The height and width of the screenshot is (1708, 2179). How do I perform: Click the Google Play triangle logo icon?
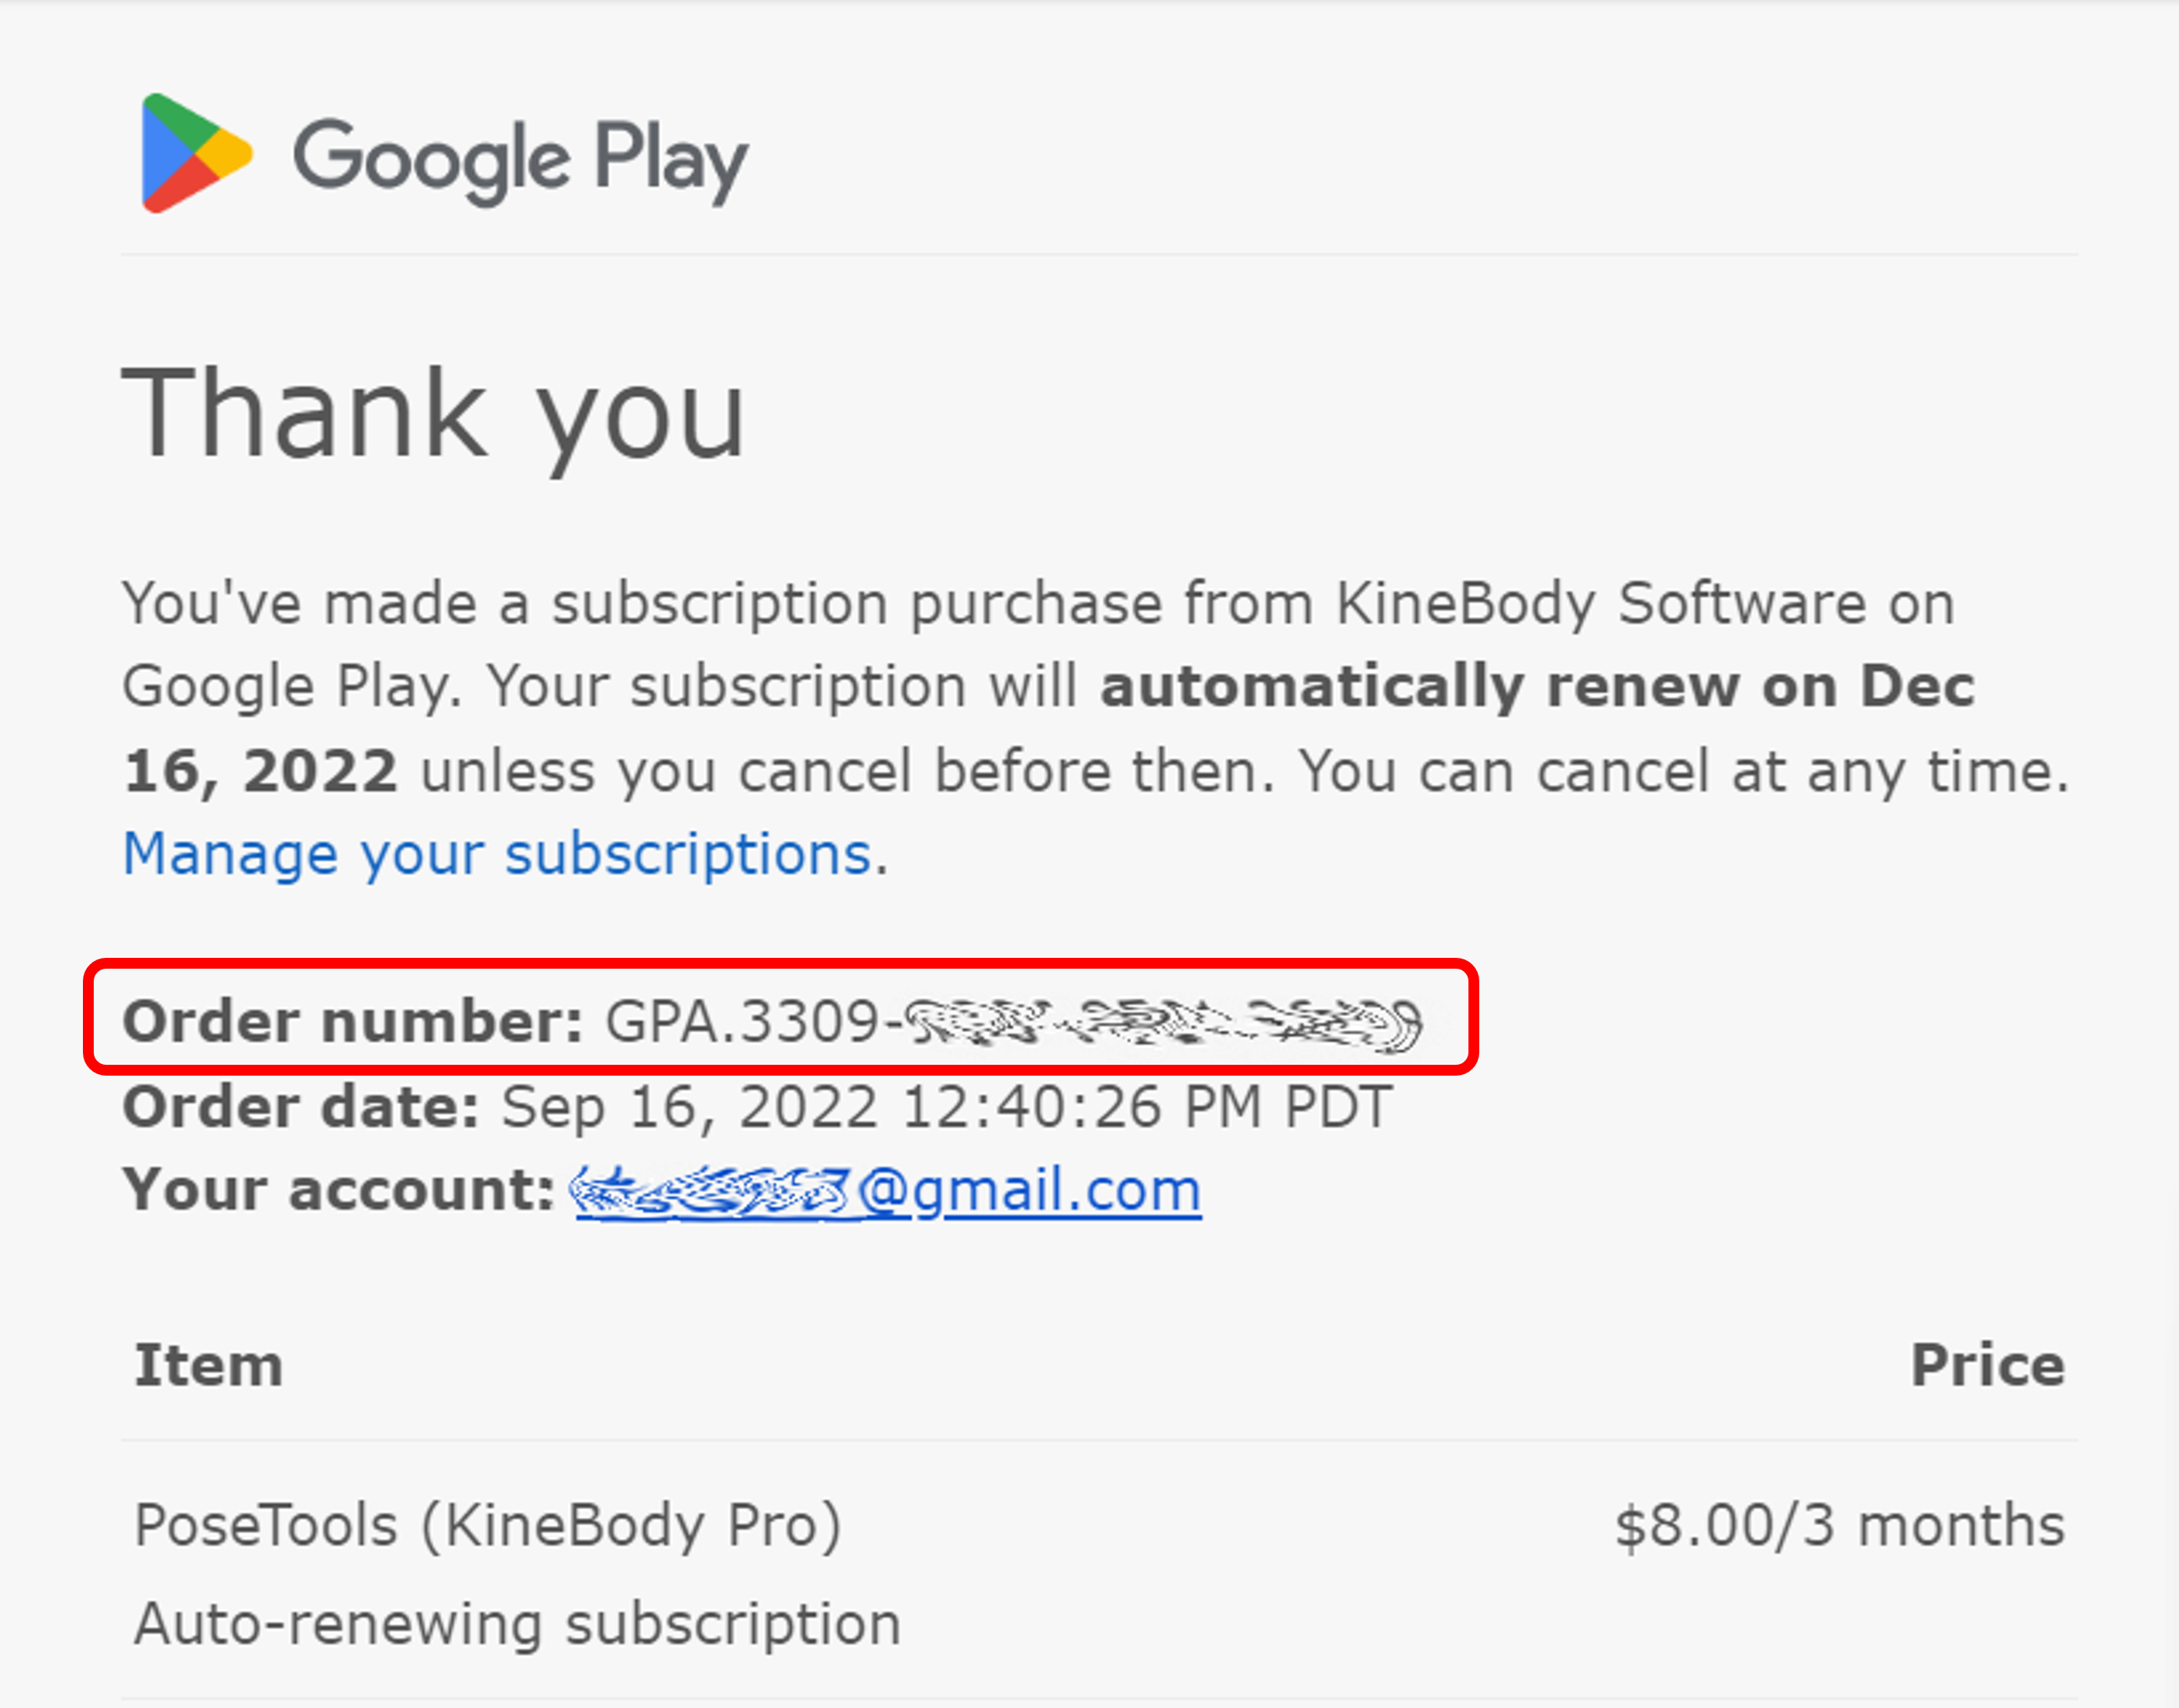pos(196,153)
